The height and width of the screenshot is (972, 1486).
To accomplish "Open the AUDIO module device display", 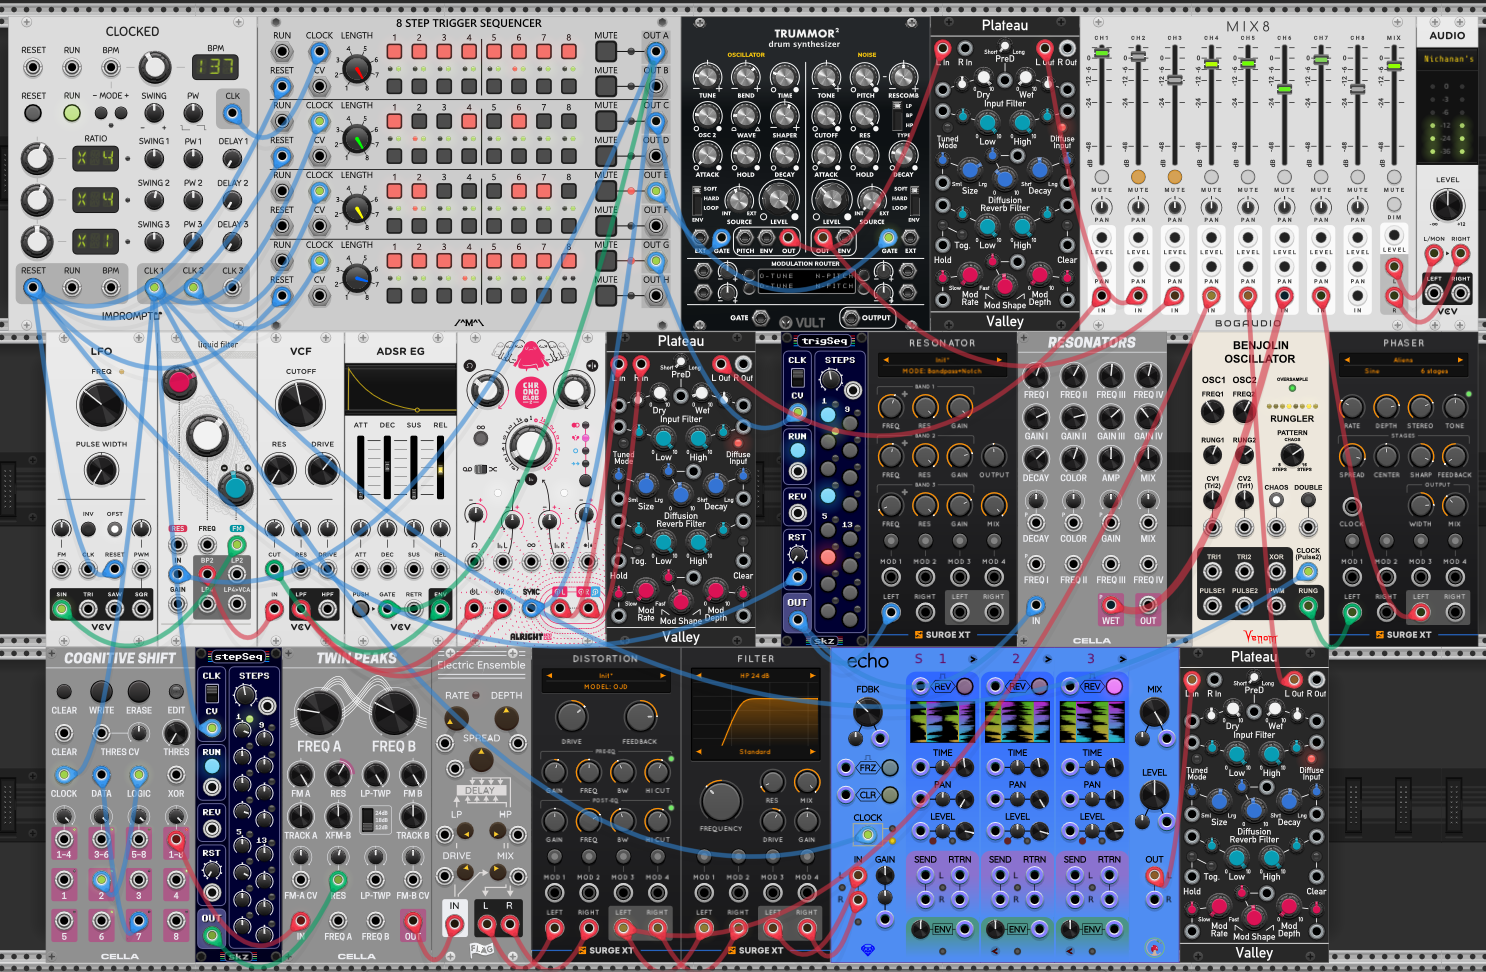I will (1447, 59).
